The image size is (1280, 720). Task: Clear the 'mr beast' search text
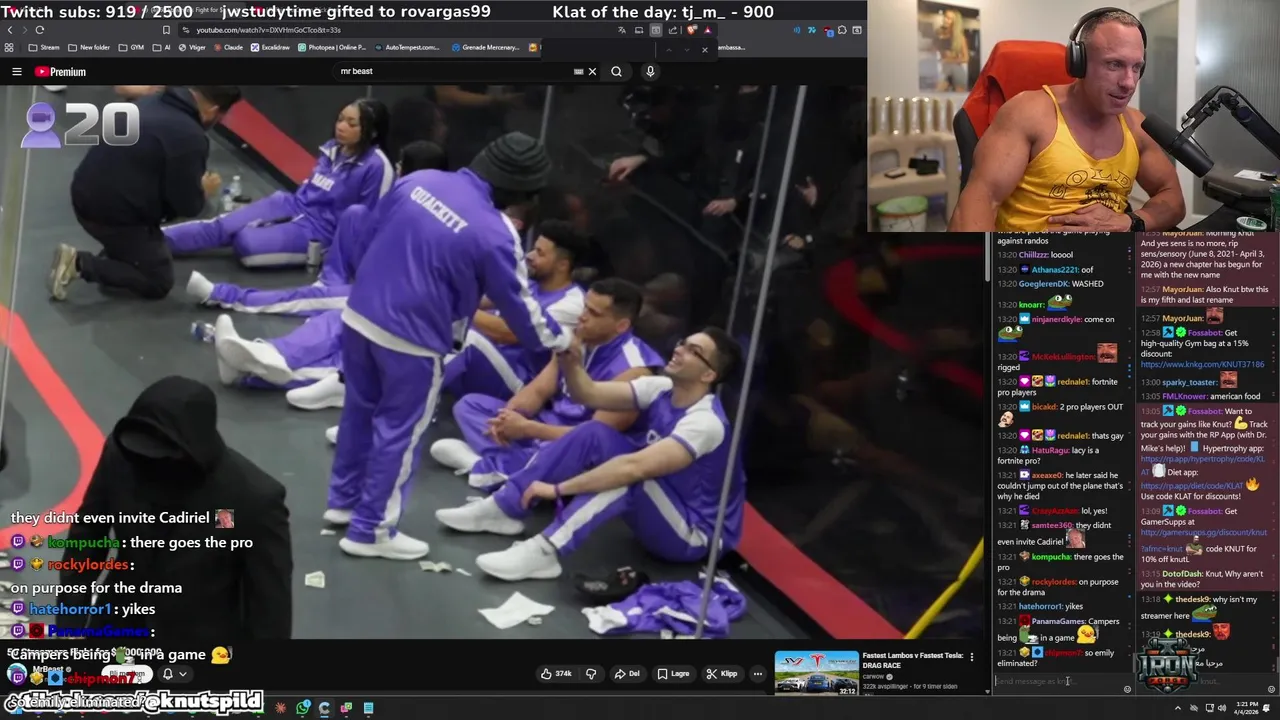(592, 72)
